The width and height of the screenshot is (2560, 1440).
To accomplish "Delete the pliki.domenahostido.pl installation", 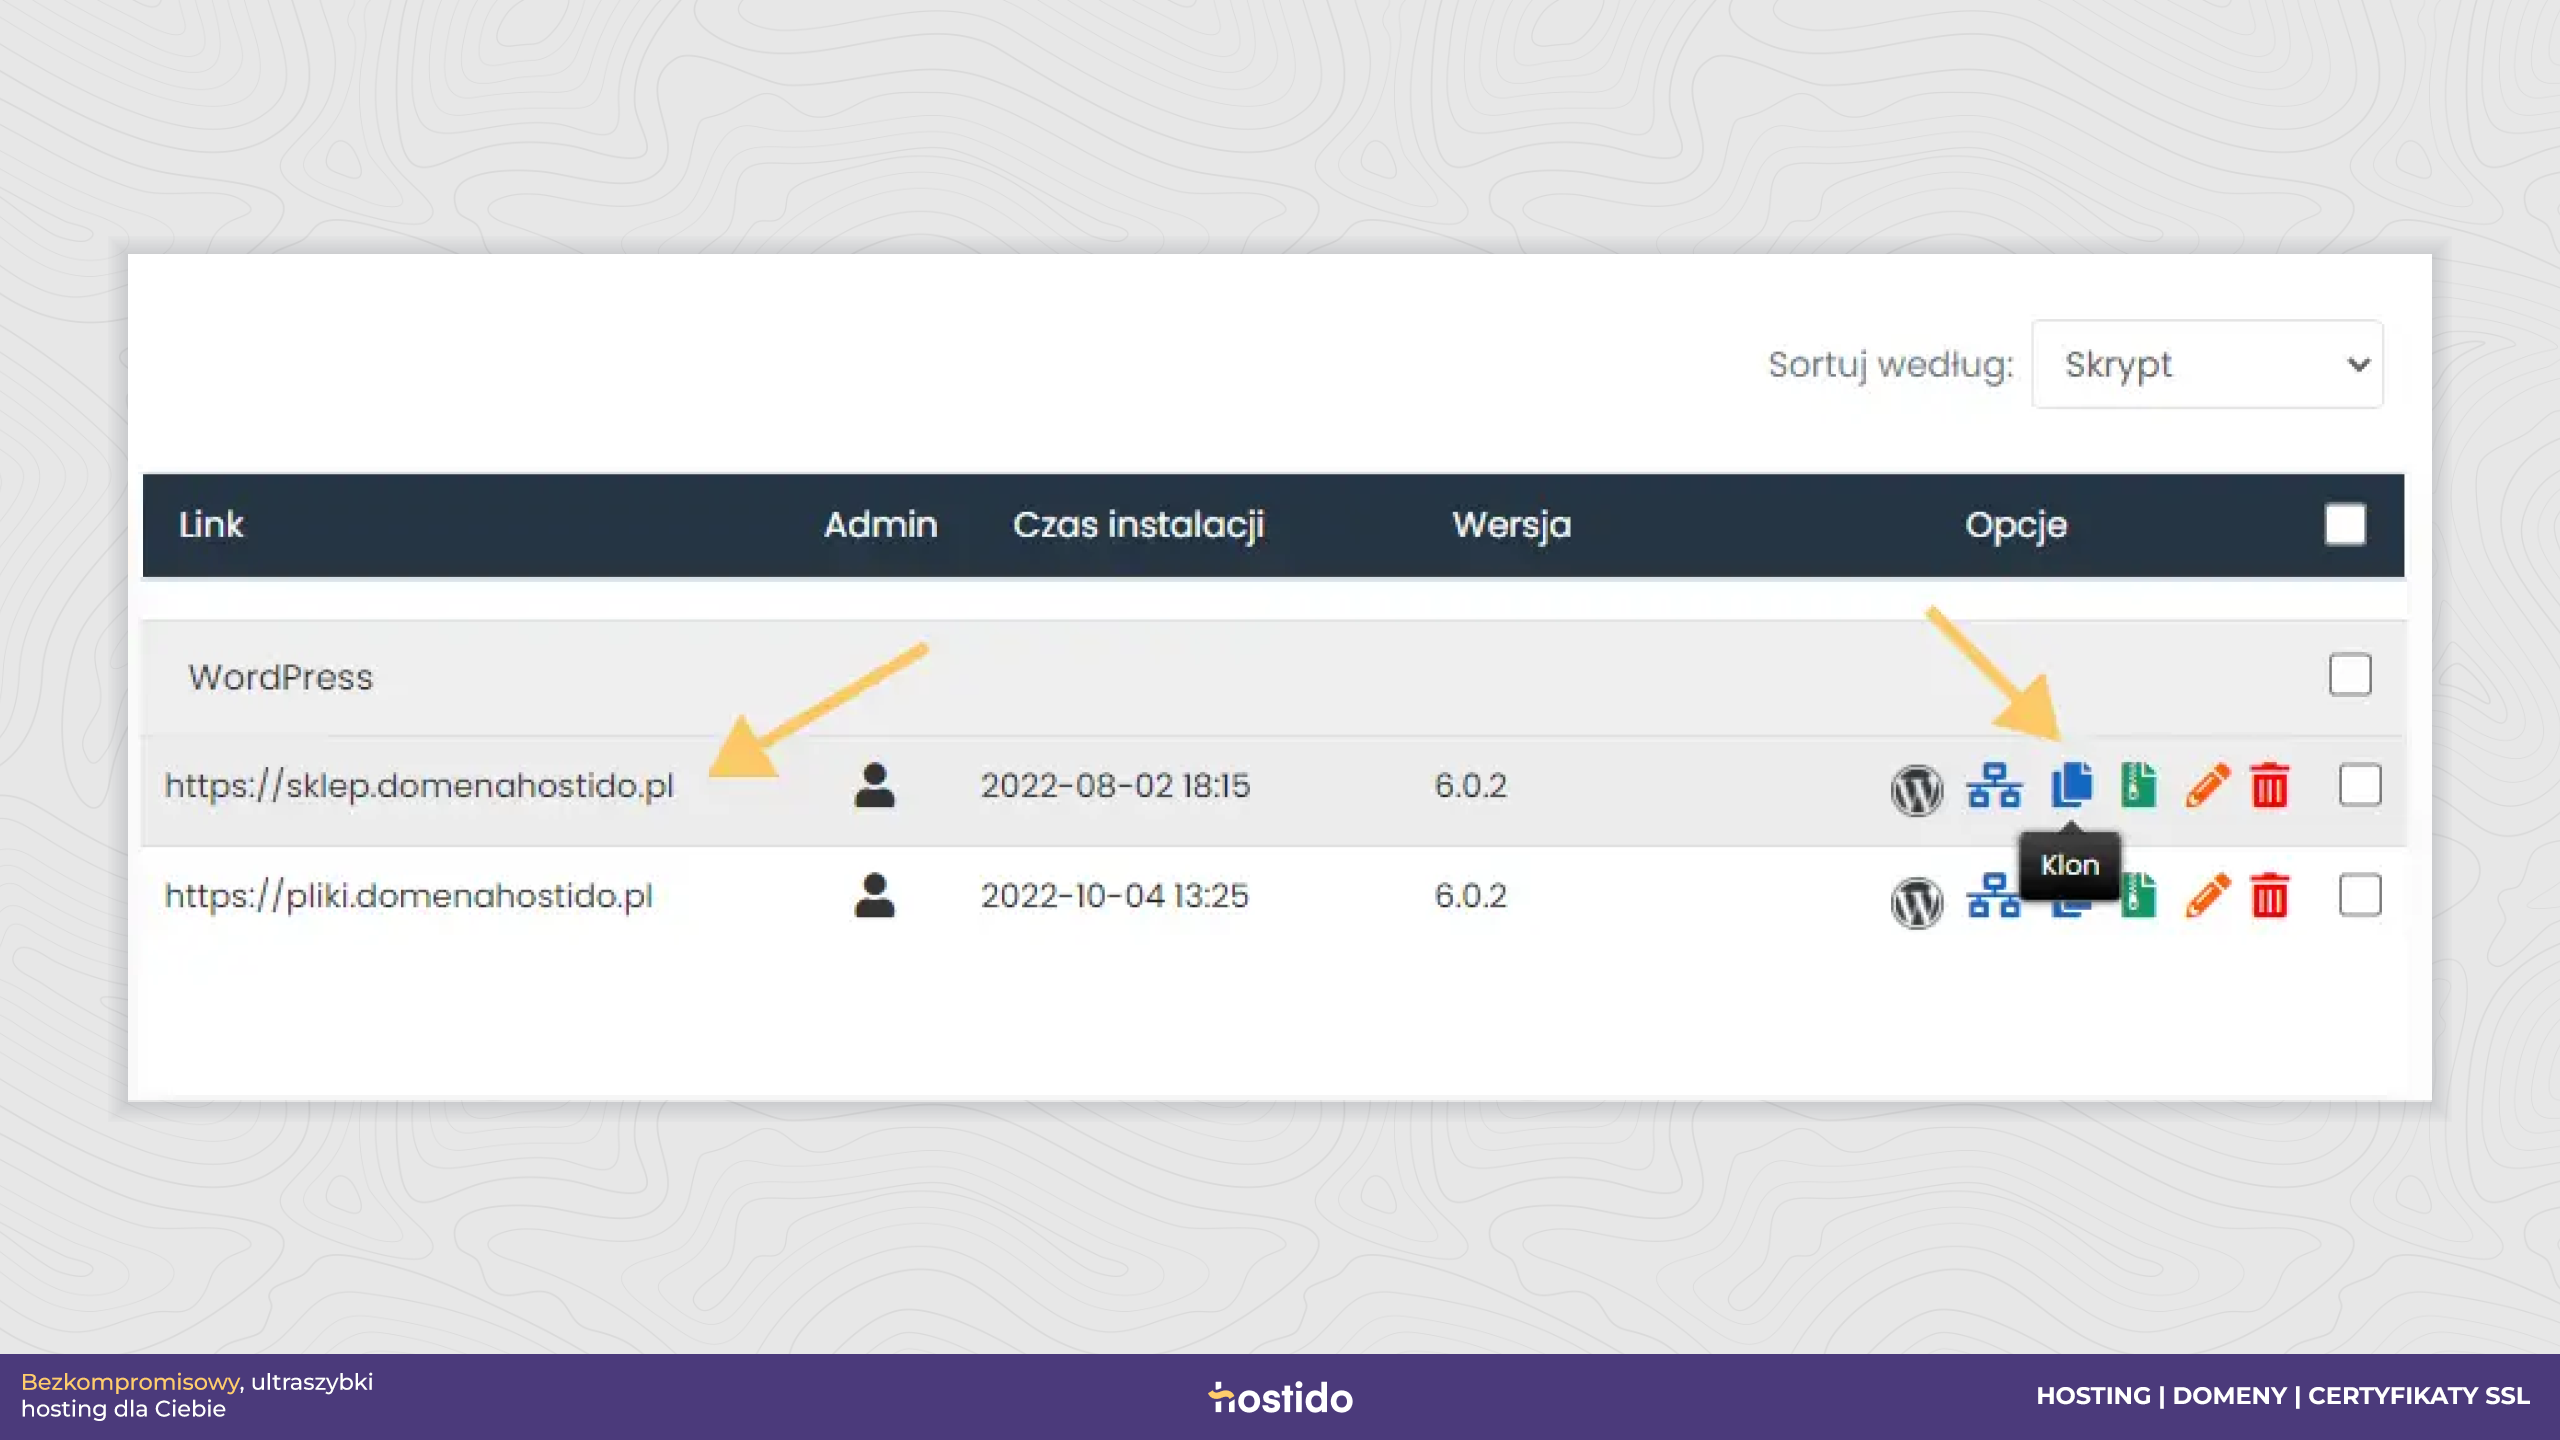I will tap(2269, 896).
